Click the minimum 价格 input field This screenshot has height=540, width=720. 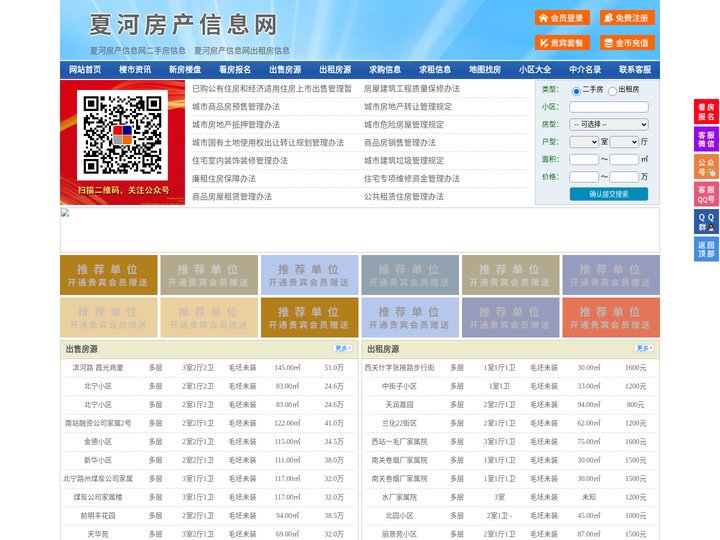coord(584,177)
